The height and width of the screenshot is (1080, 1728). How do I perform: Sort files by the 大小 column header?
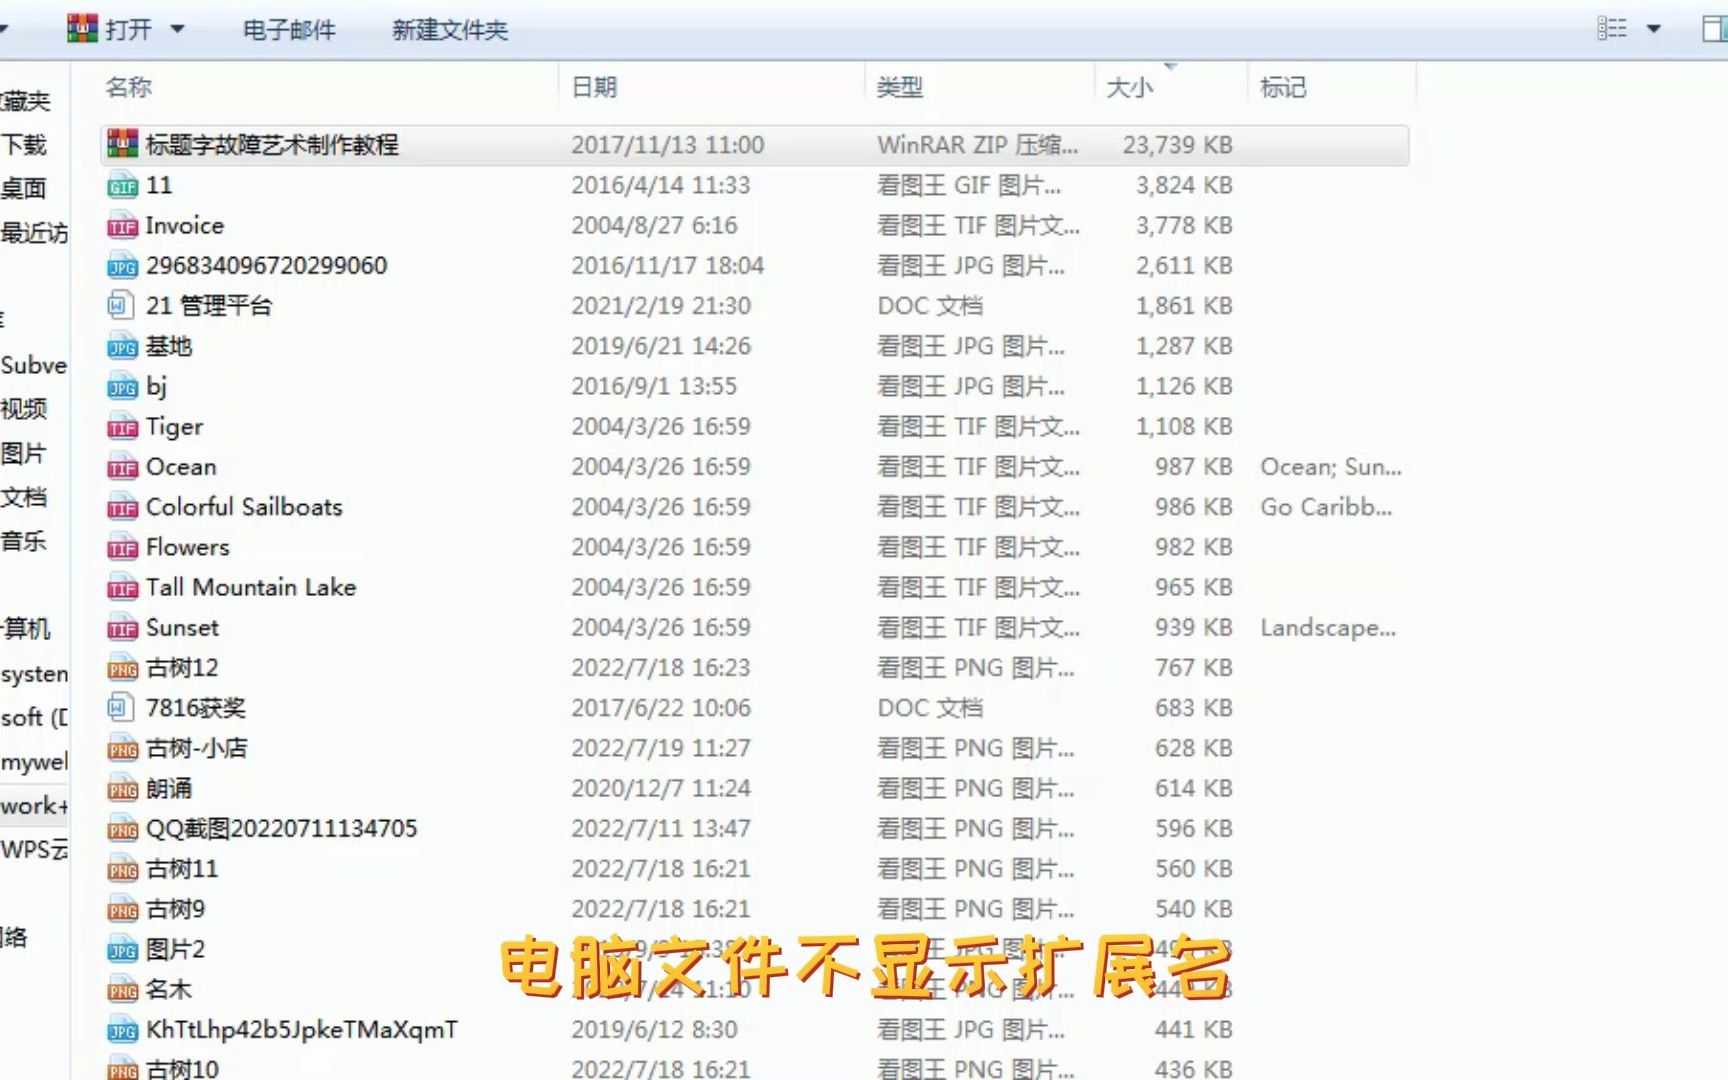click(1130, 87)
